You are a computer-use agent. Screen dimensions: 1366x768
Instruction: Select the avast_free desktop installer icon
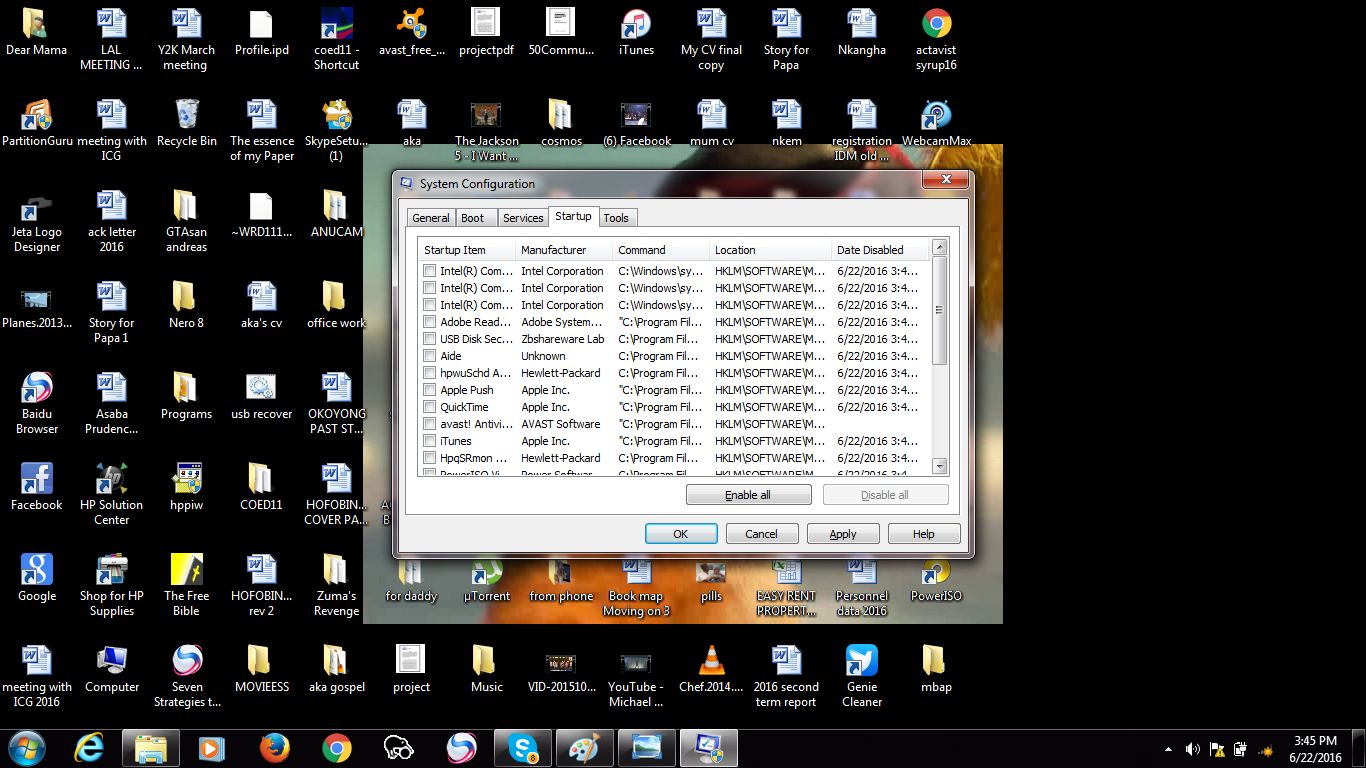411,33
